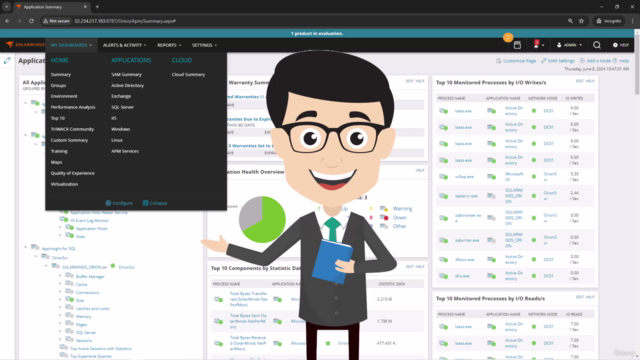Open Top Expensive Queries tree item
This screenshot has width=640, height=360.
(91, 356)
